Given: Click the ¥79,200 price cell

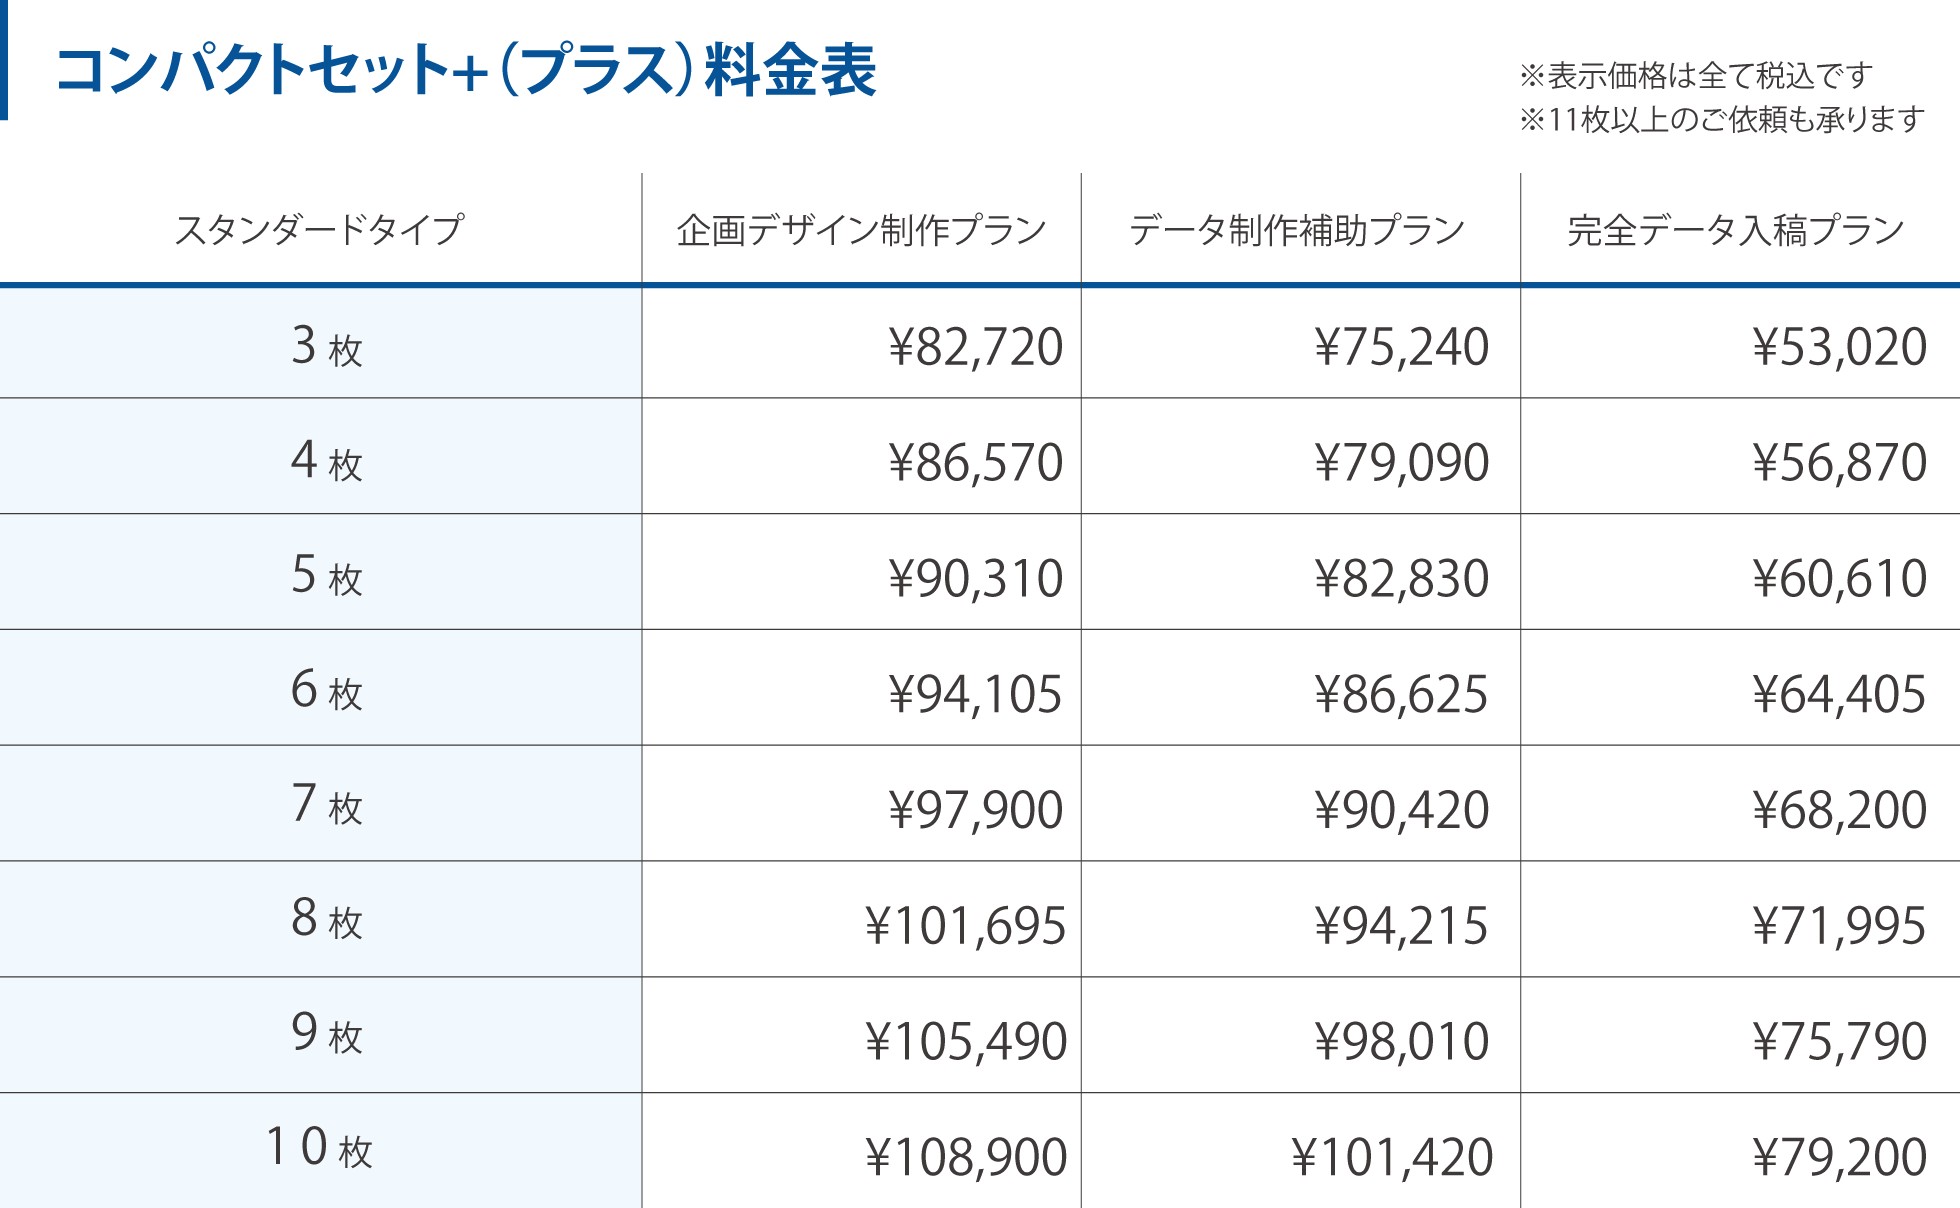Looking at the screenshot, I should (1839, 1158).
